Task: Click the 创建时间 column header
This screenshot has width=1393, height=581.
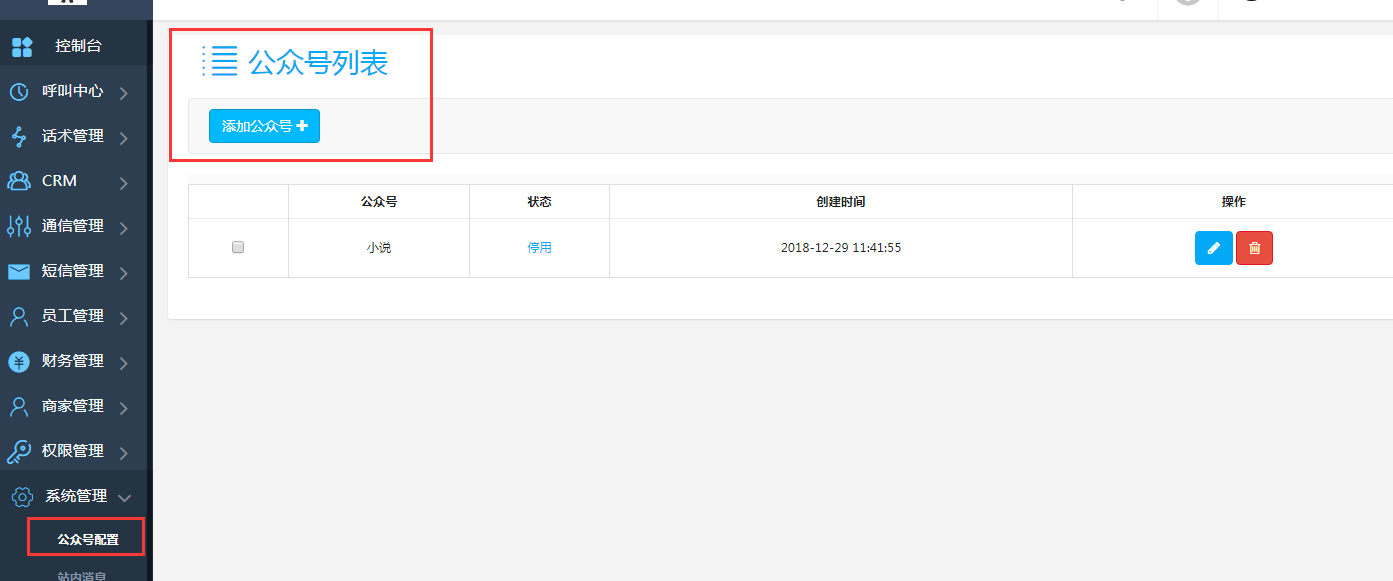Action: (x=840, y=202)
